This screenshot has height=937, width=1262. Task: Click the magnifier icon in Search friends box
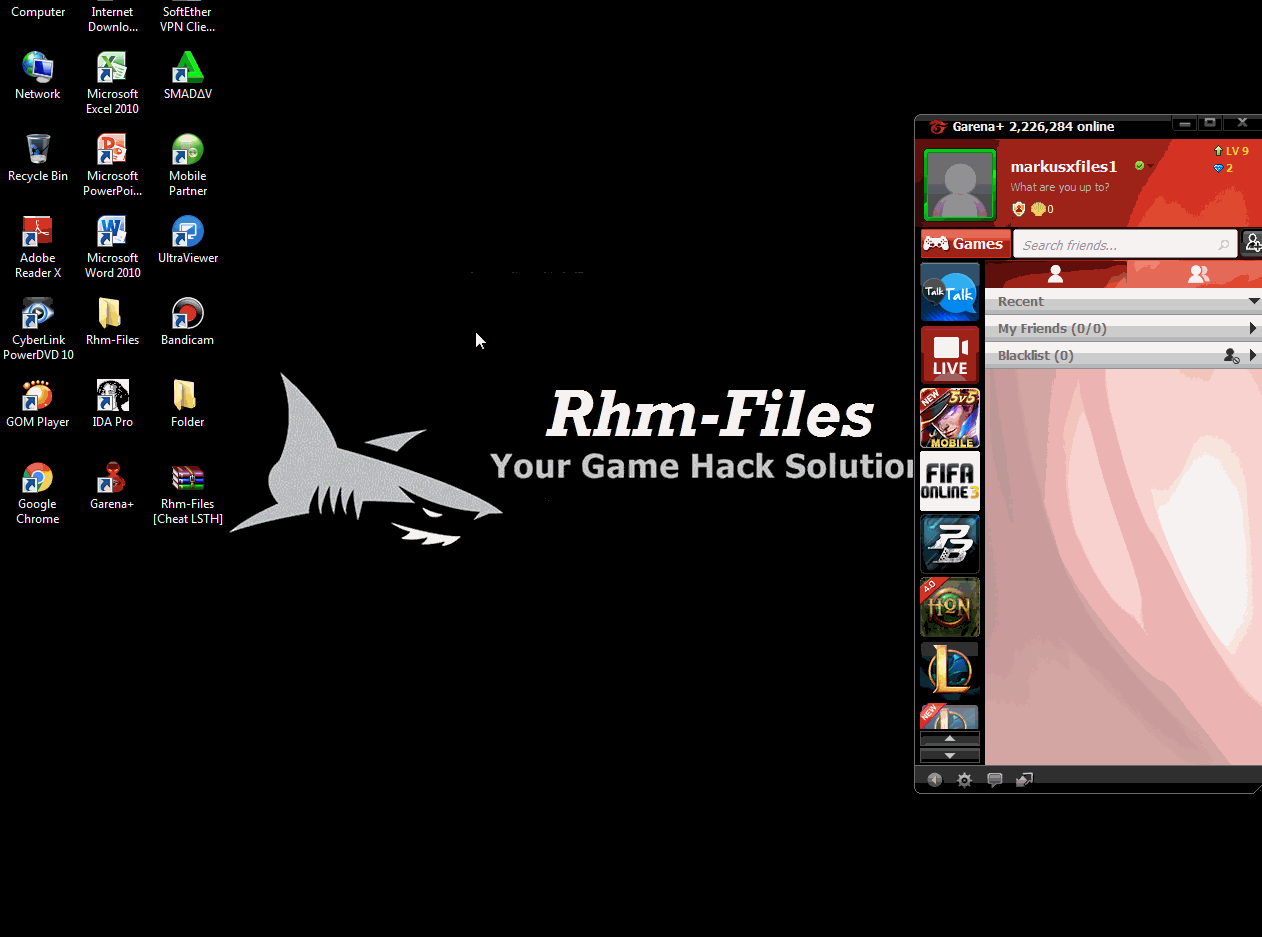[1224, 245]
